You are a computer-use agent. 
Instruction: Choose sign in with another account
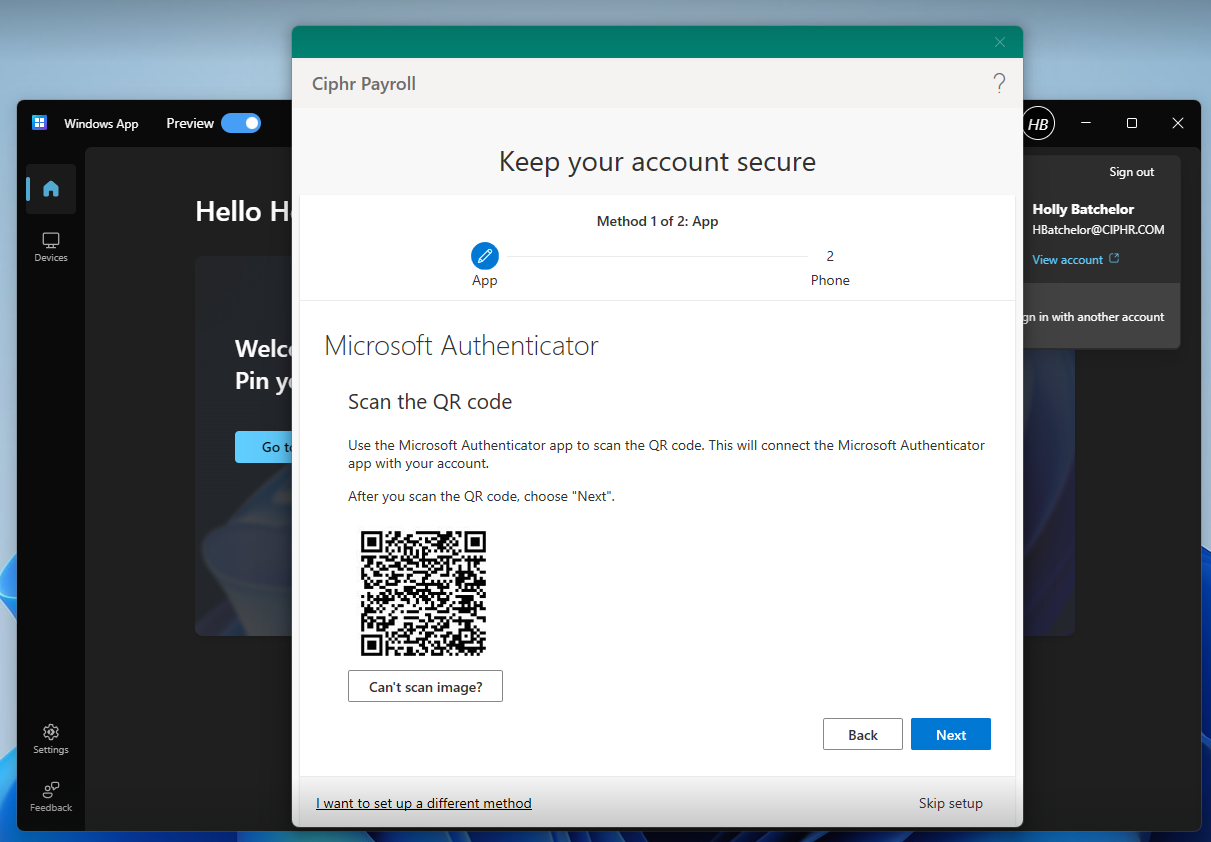1093,317
